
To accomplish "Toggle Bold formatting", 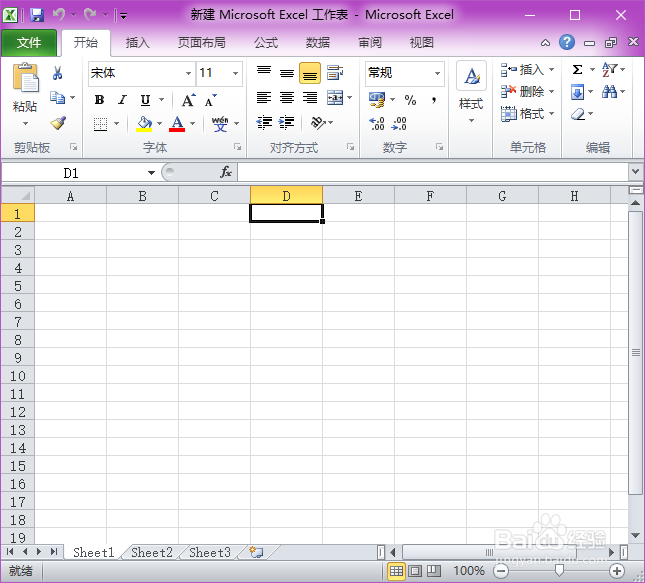I will pyautogui.click(x=100, y=100).
